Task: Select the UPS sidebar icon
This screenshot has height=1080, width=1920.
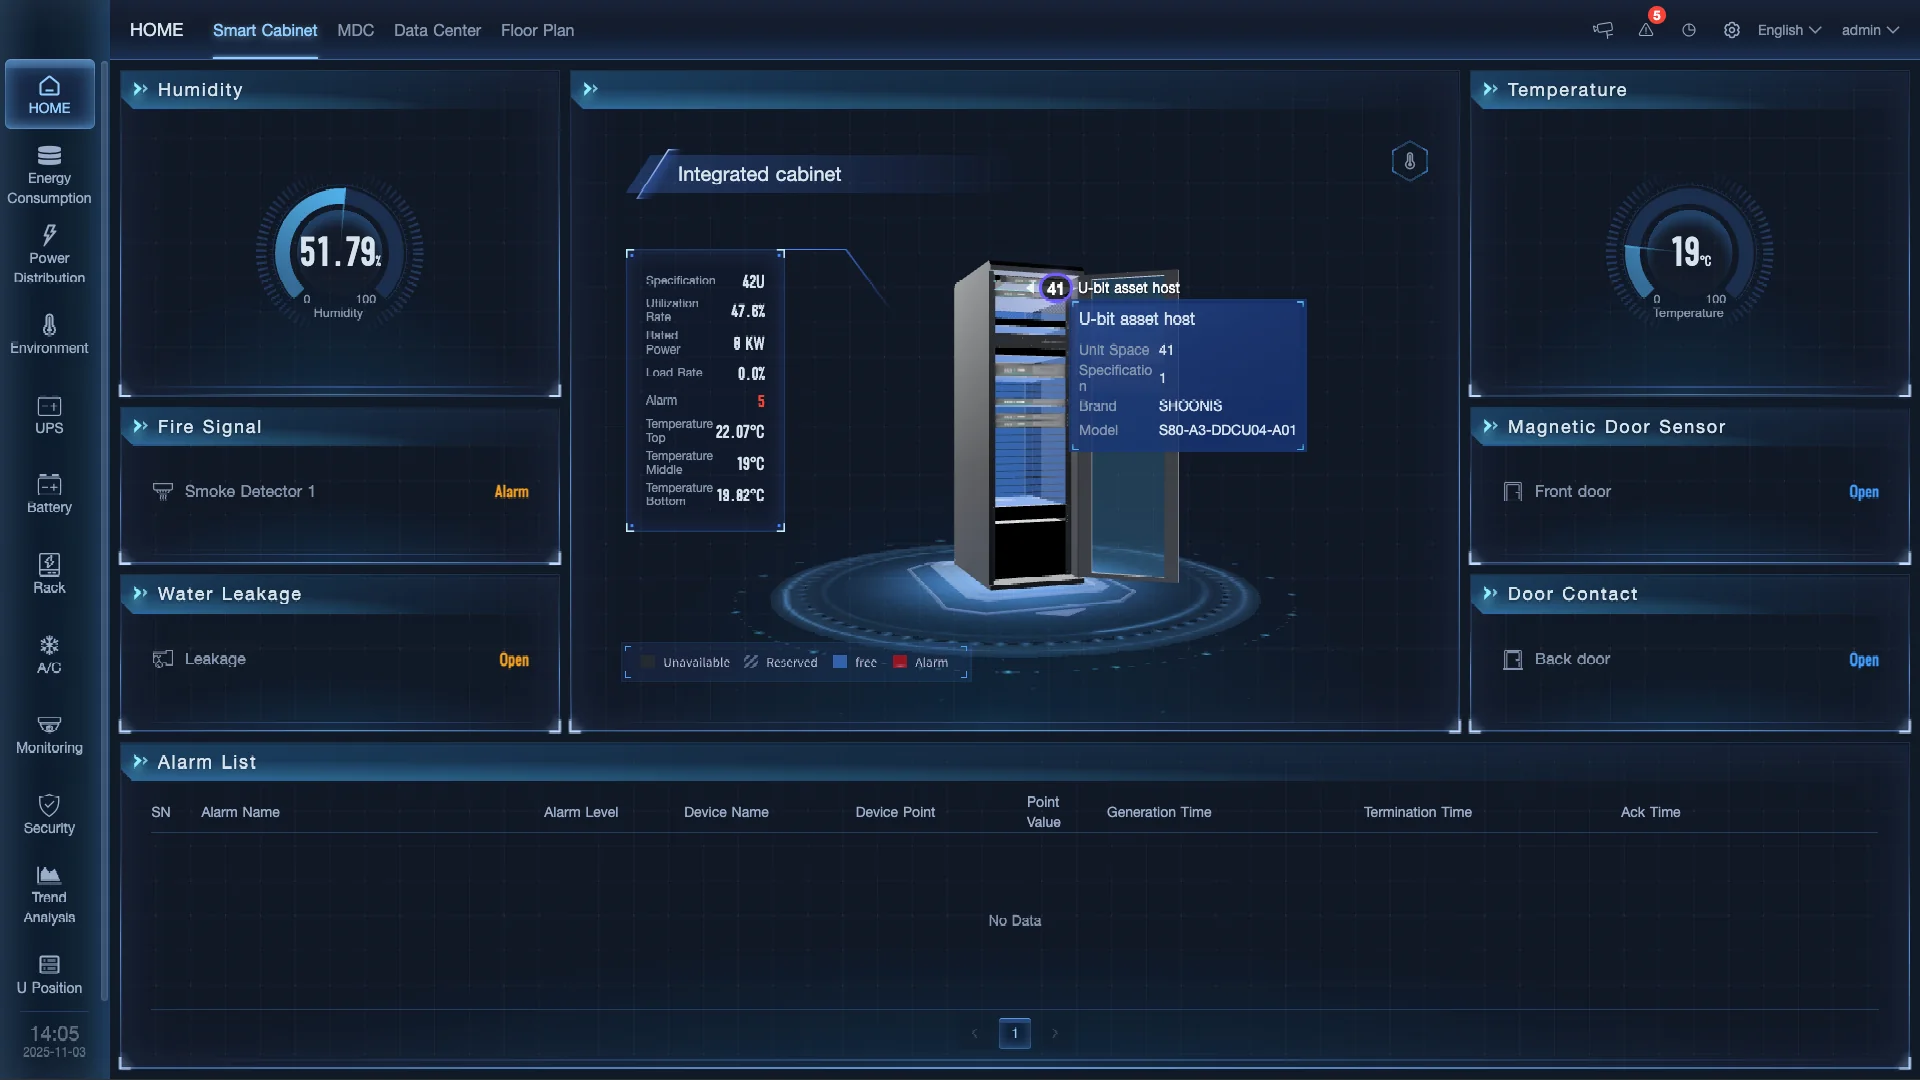Action: [49, 415]
